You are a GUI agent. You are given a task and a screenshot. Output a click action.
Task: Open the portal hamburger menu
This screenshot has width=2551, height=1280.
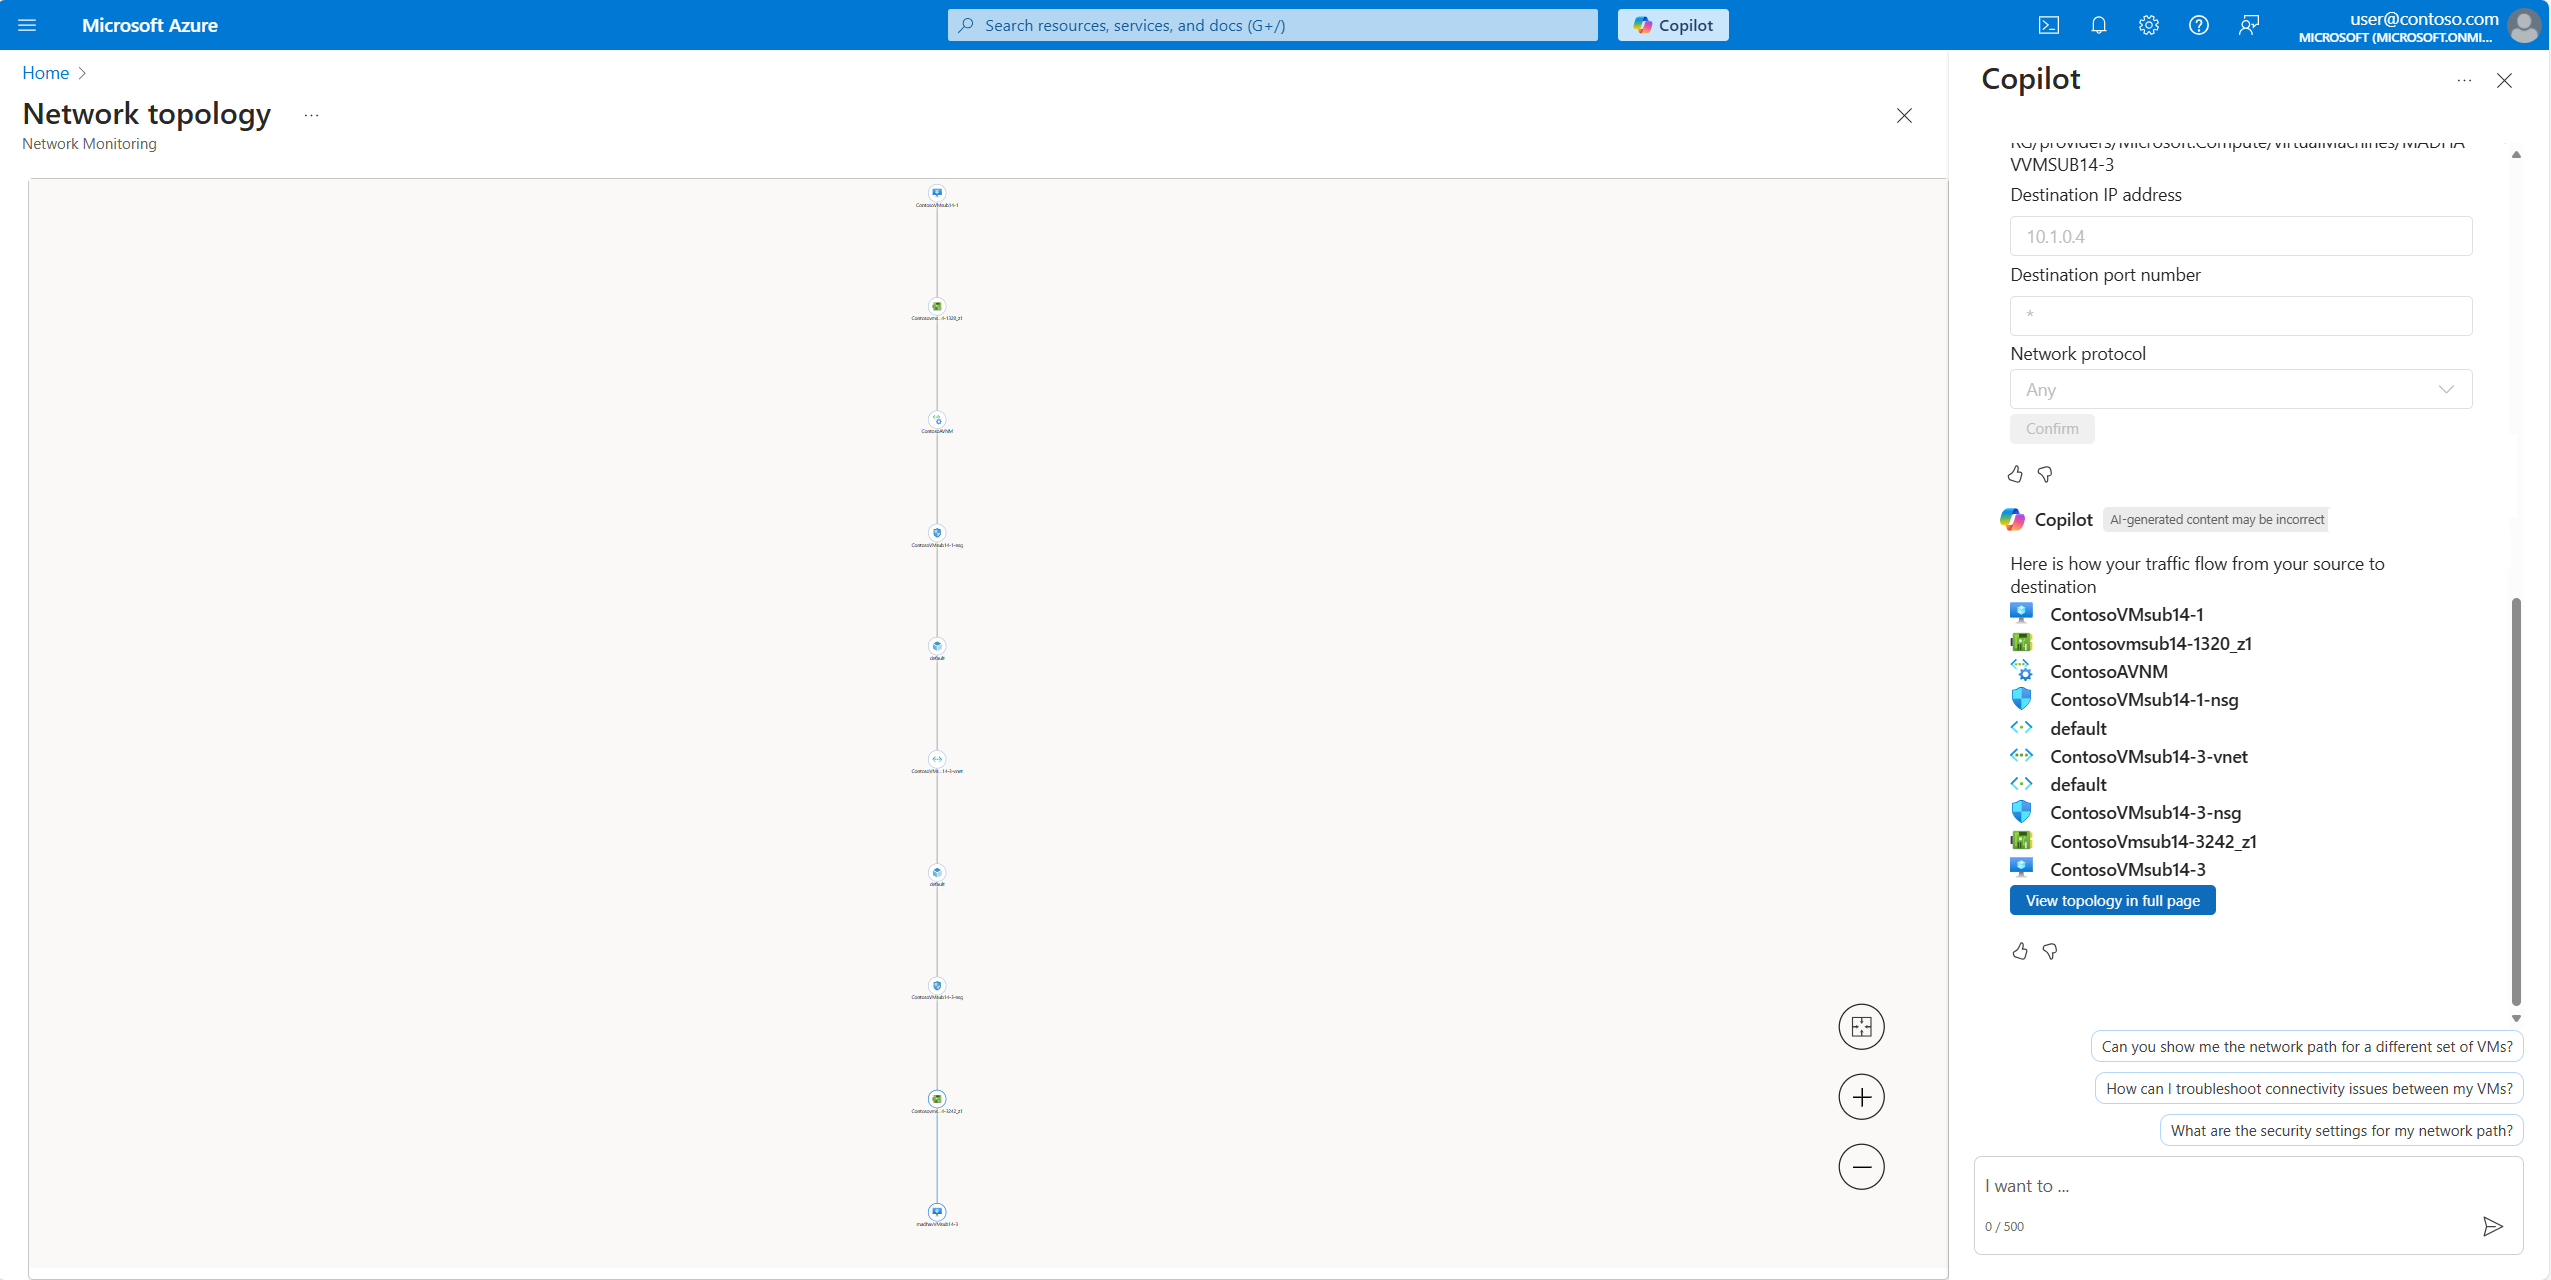pos(27,25)
